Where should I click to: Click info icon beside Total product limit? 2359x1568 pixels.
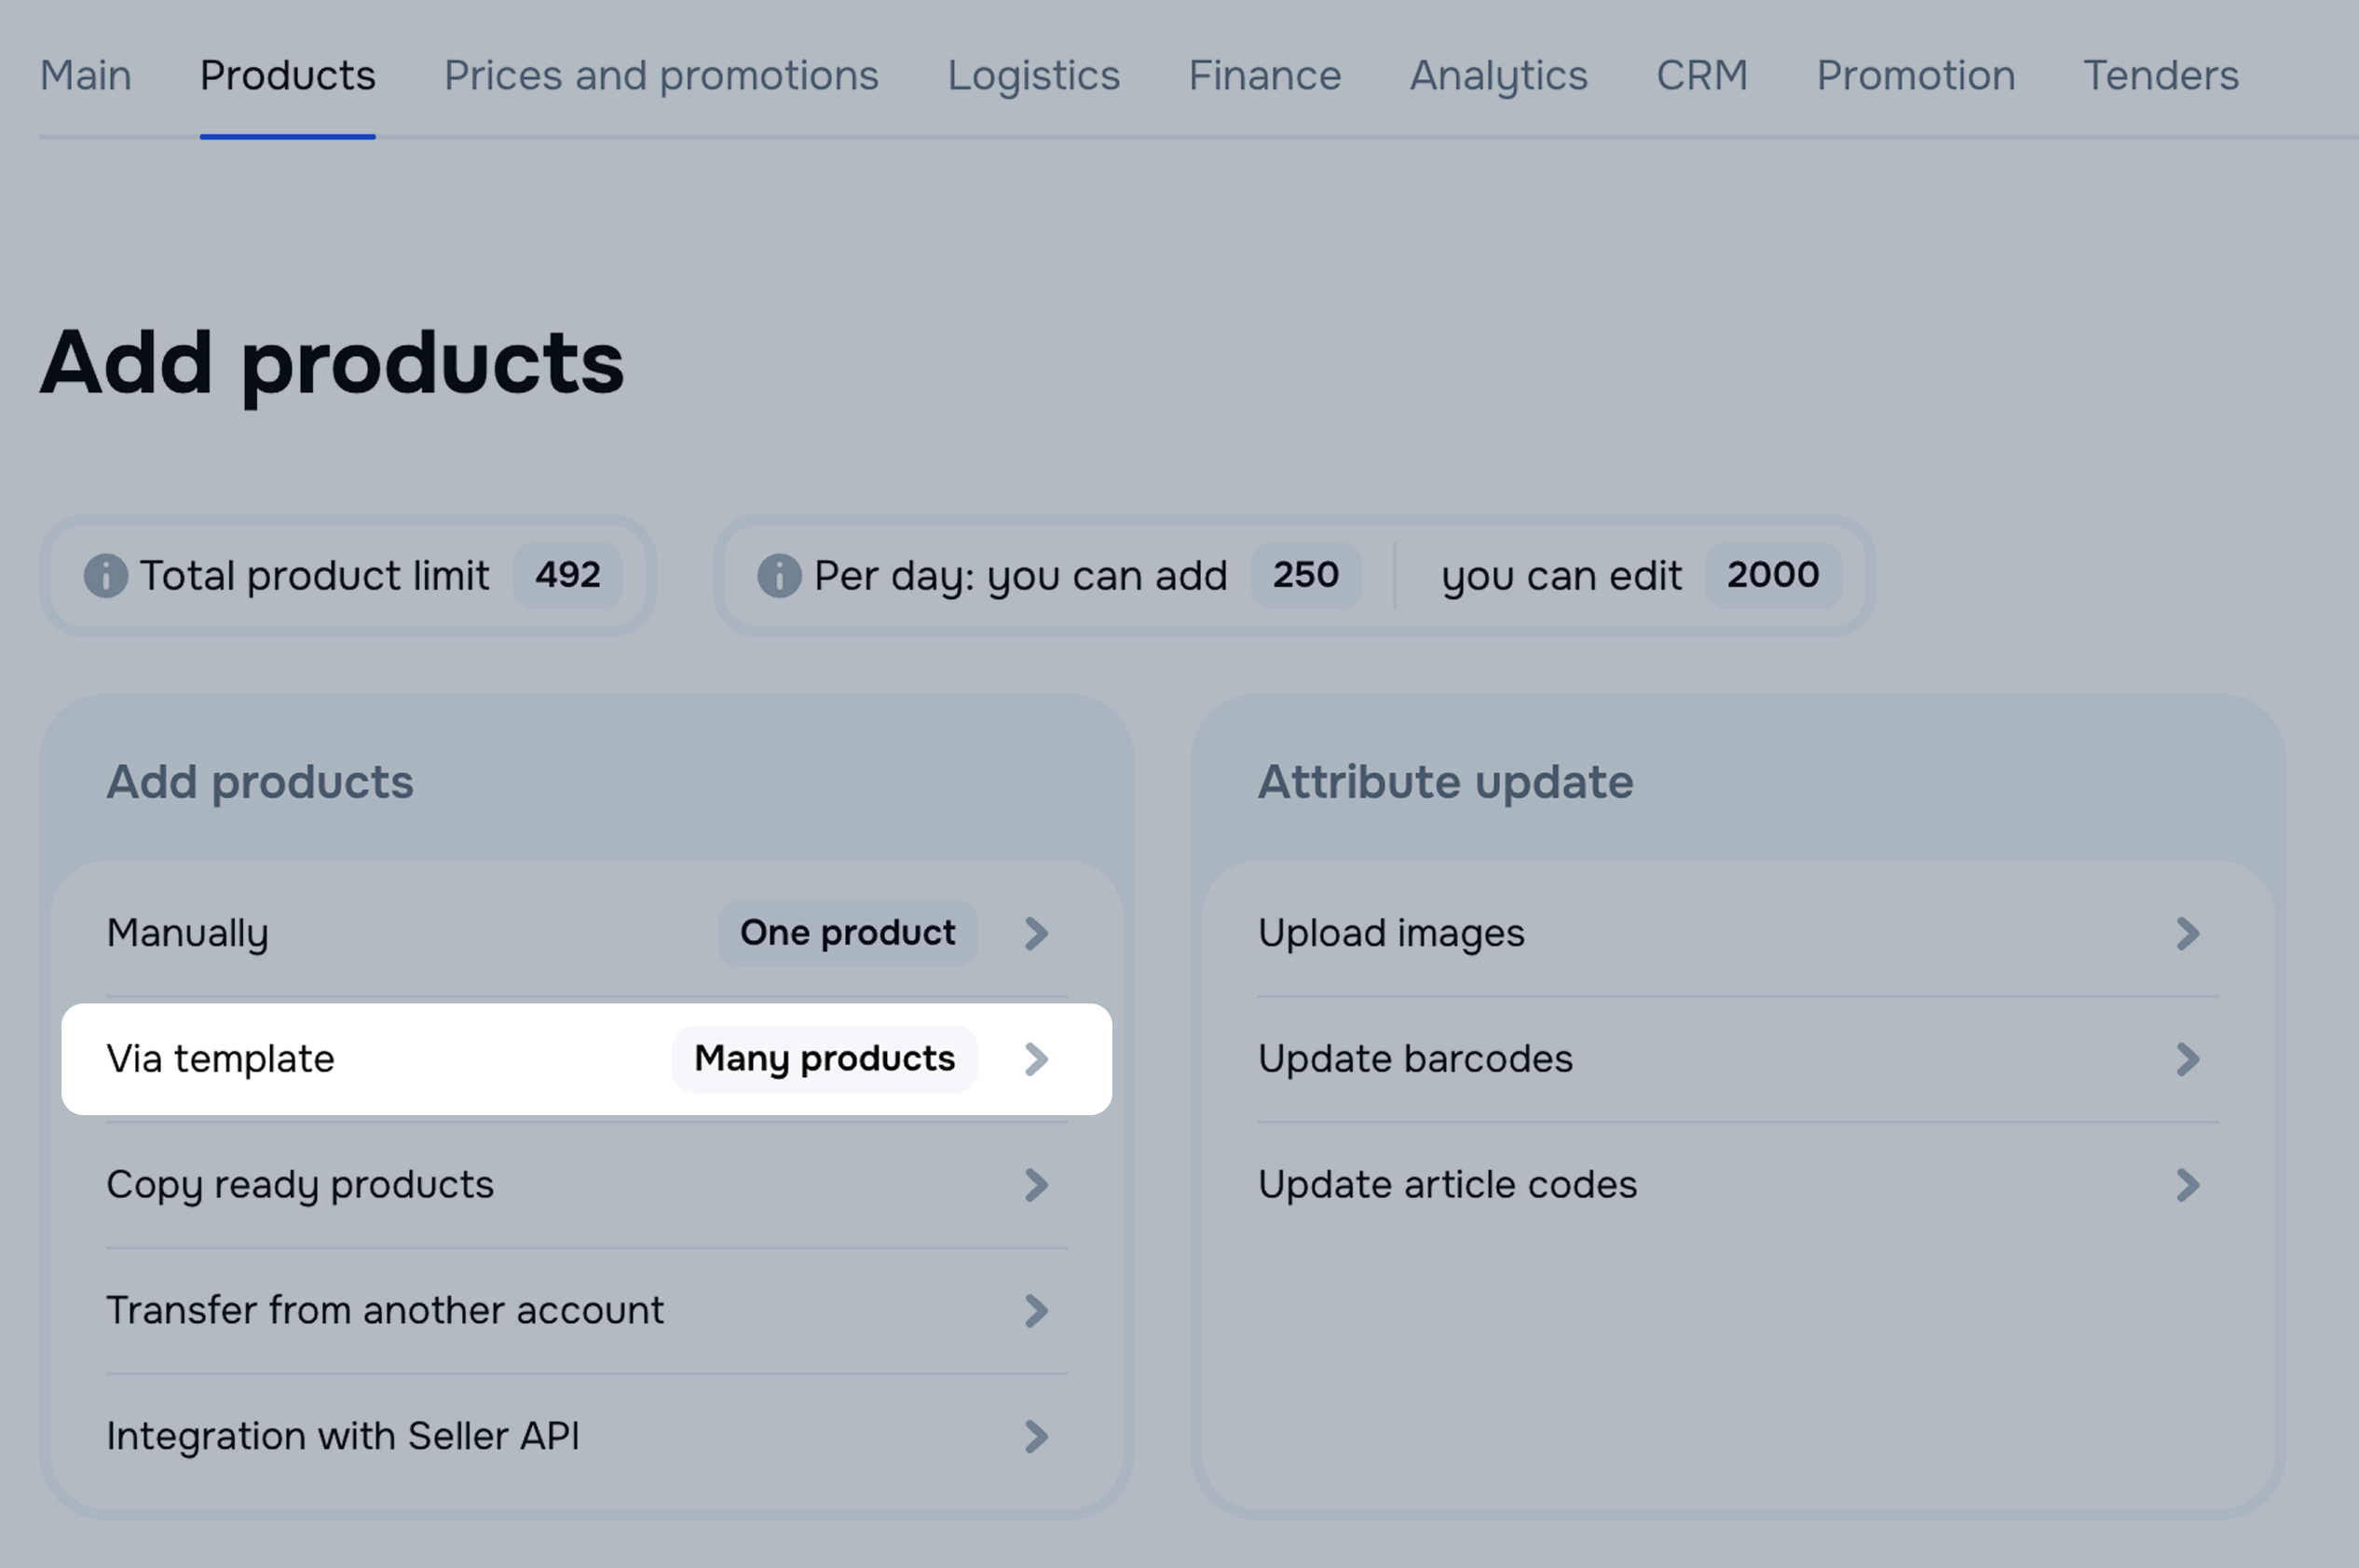click(x=105, y=576)
